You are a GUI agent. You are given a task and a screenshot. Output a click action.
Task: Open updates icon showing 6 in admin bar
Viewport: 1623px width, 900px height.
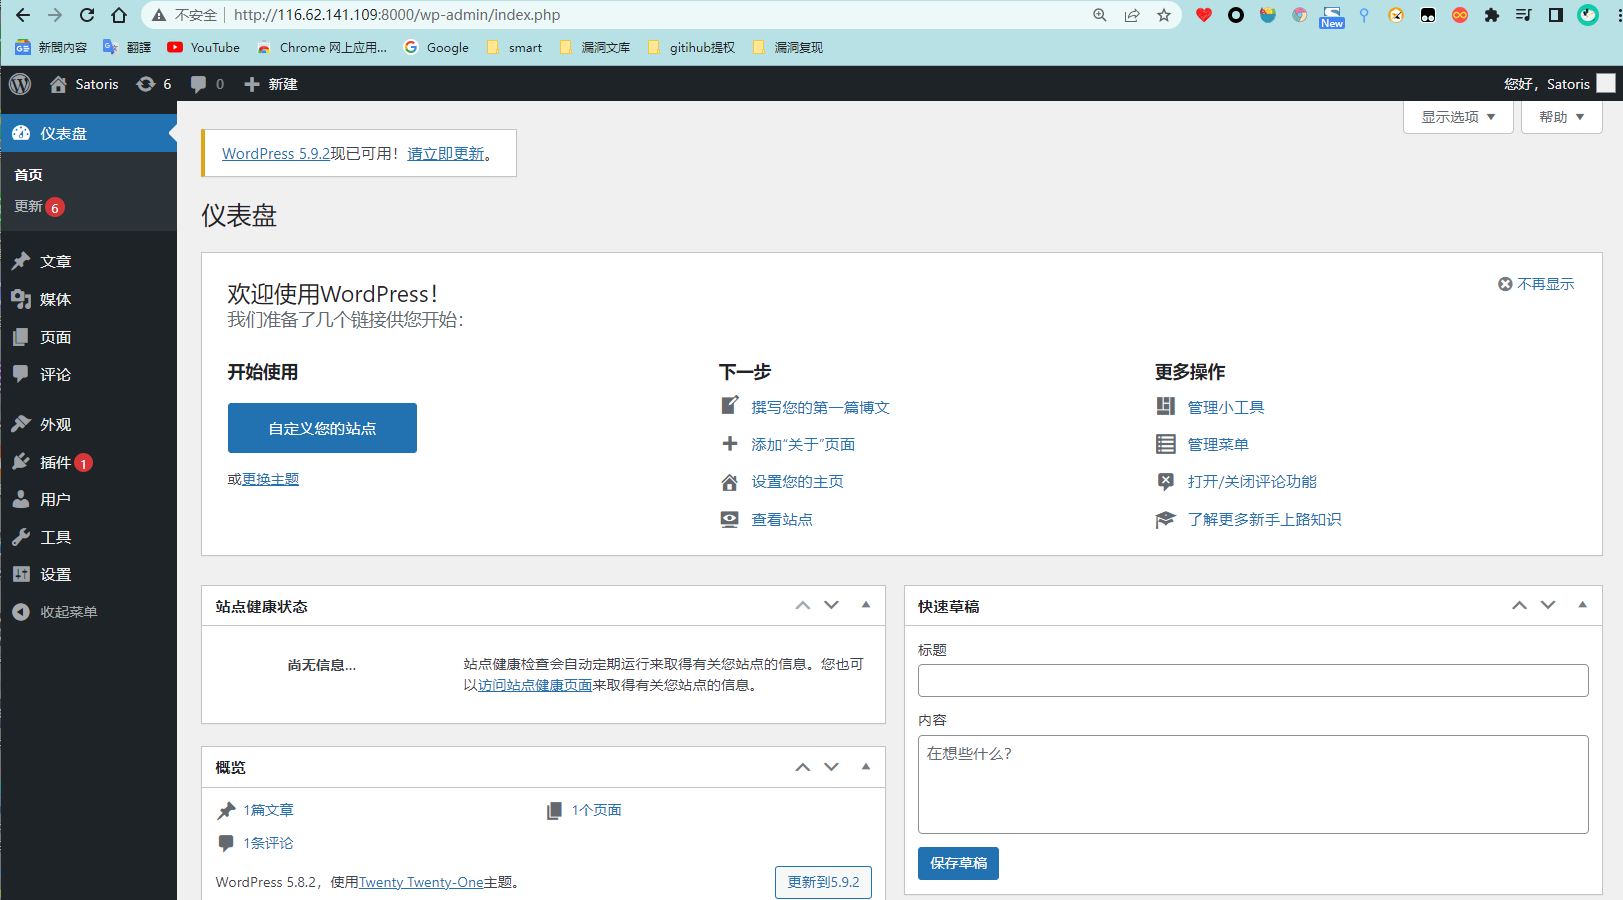[x=146, y=84]
